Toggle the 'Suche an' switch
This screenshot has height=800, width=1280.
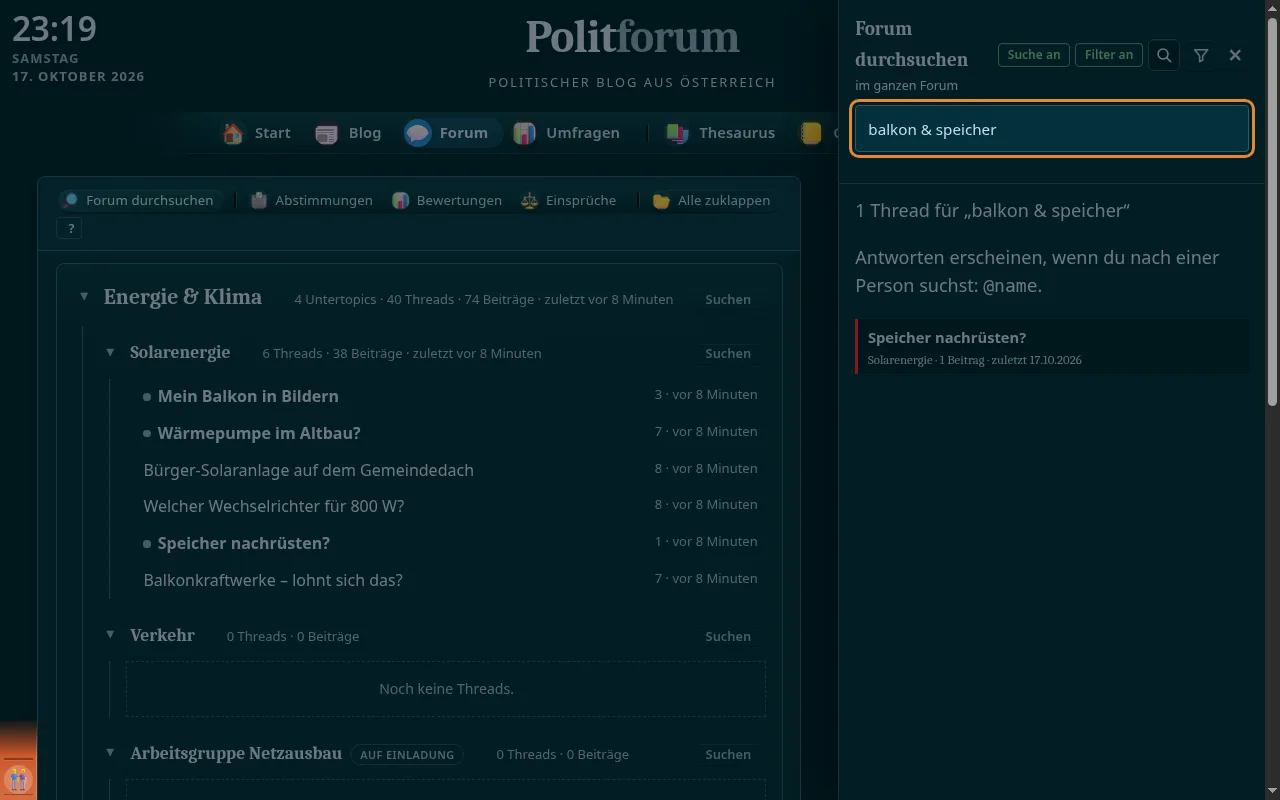(x=1034, y=55)
